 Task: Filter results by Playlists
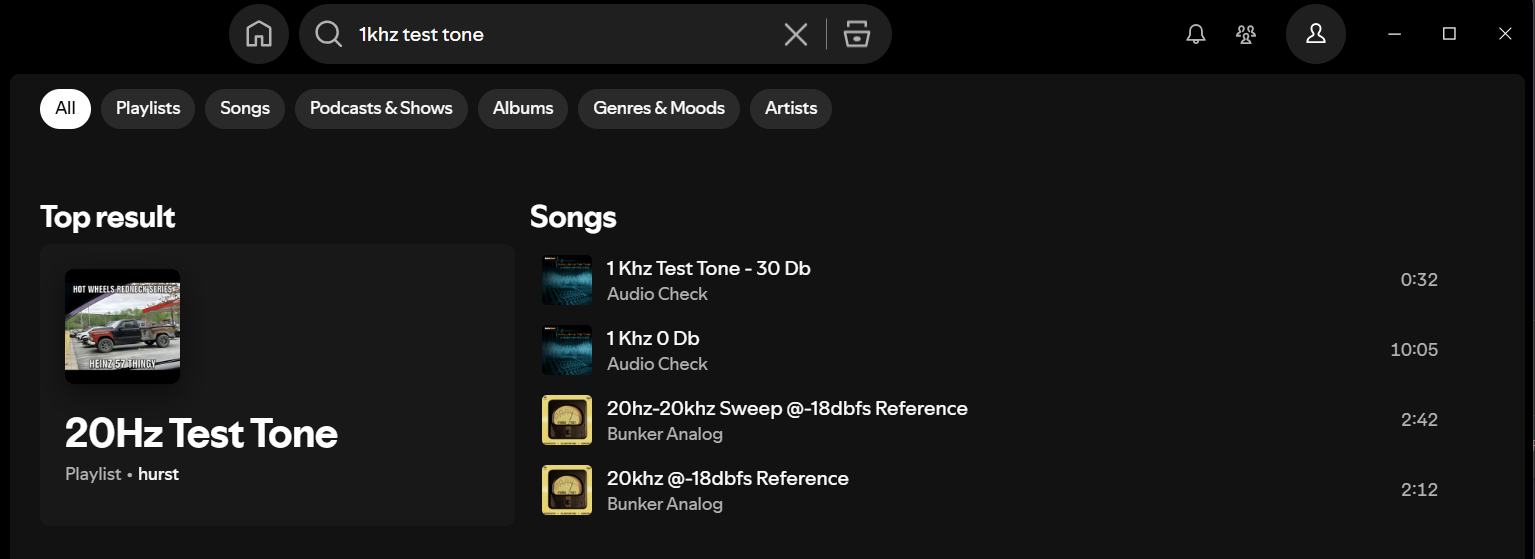point(148,108)
